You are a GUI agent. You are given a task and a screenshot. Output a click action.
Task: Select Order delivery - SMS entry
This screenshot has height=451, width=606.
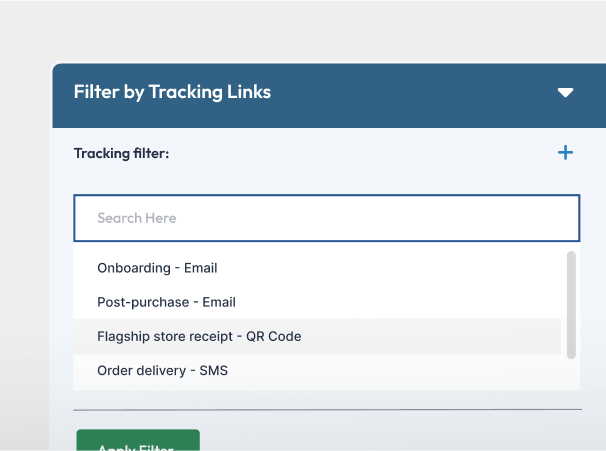click(x=162, y=370)
